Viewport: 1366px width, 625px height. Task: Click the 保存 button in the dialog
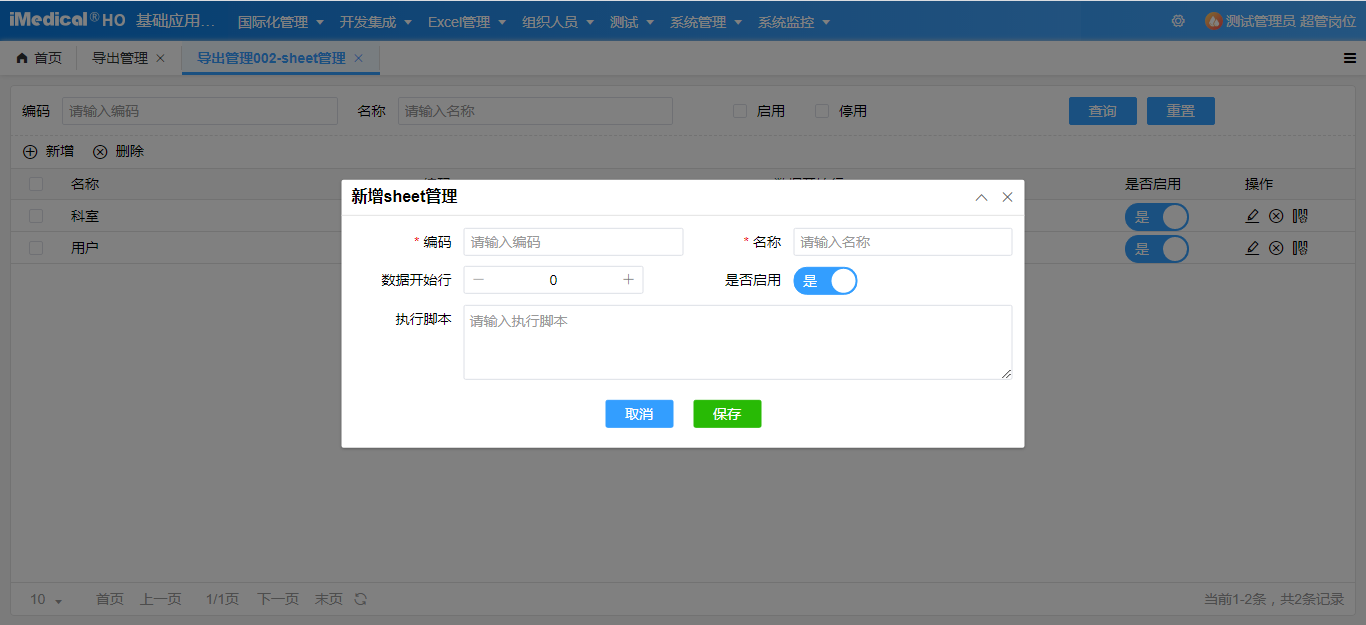(727, 413)
